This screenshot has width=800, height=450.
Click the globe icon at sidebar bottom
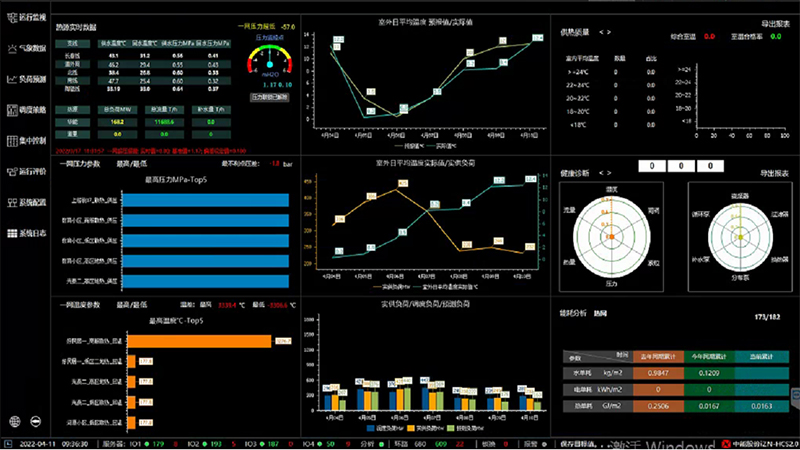point(15,420)
